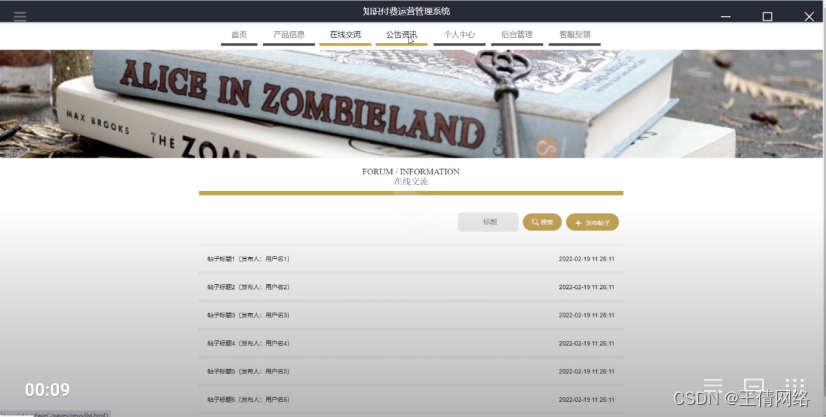Click the 发布帖子 button's text
Image resolution: width=826 pixels, height=417 pixels.
tap(597, 223)
